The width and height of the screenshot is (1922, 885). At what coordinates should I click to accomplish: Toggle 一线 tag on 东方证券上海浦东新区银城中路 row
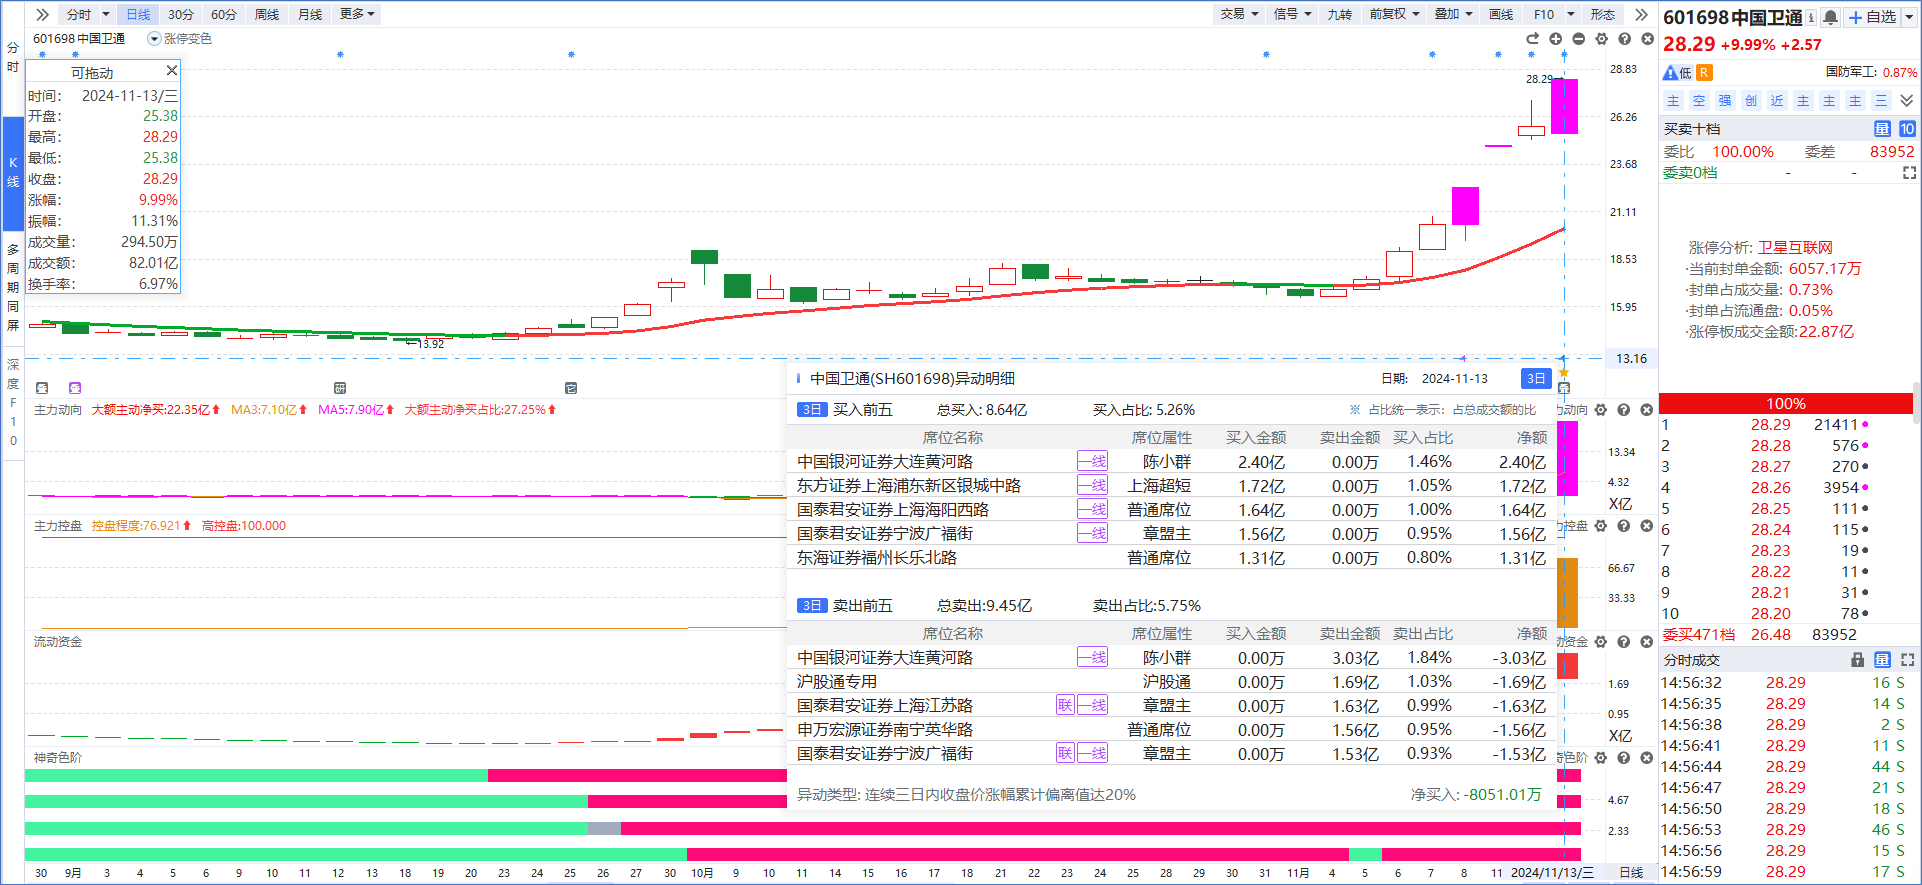coord(1092,485)
